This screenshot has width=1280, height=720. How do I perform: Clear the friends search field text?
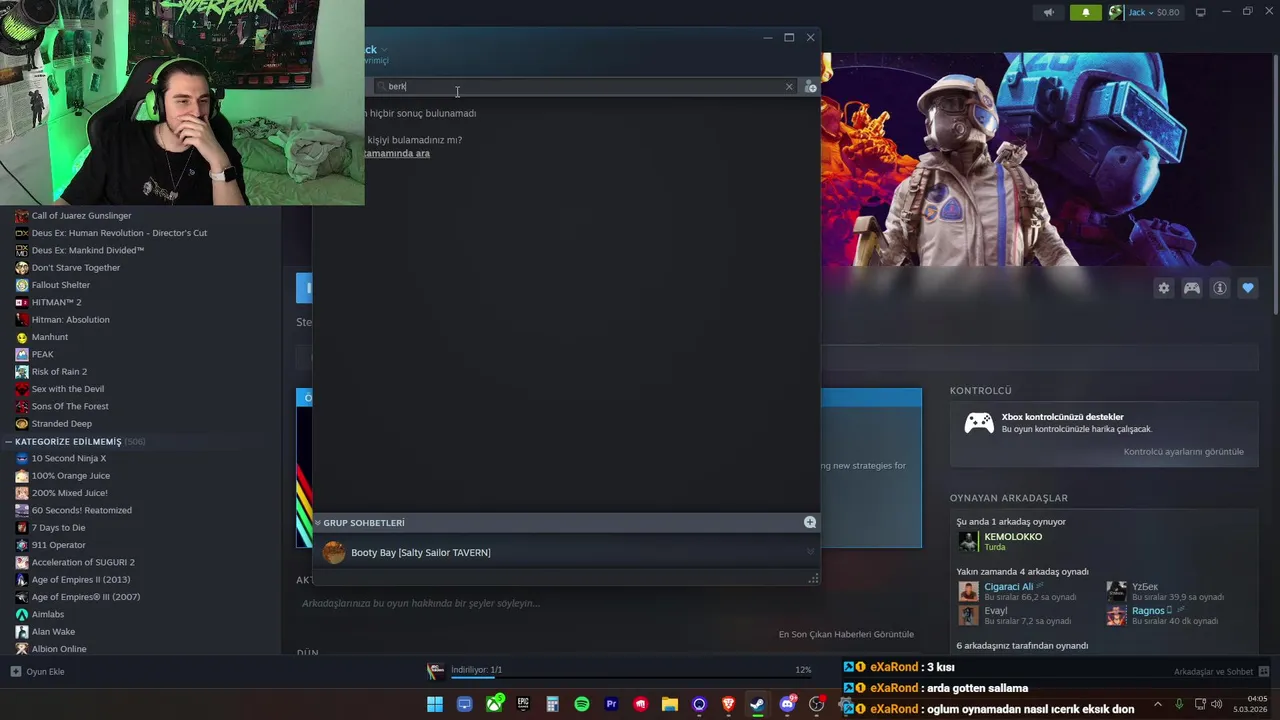(789, 87)
